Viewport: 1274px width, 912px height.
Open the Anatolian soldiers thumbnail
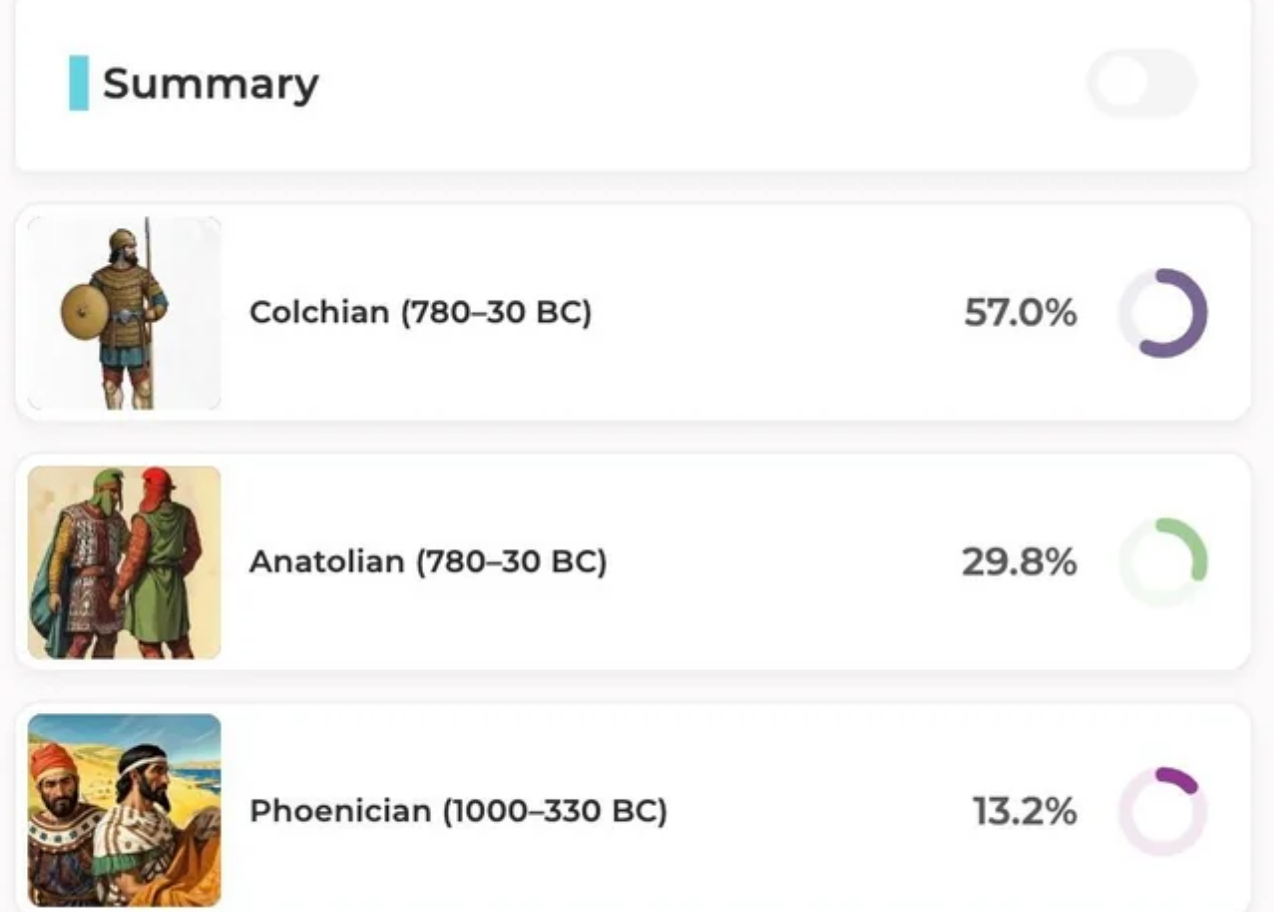(x=124, y=562)
